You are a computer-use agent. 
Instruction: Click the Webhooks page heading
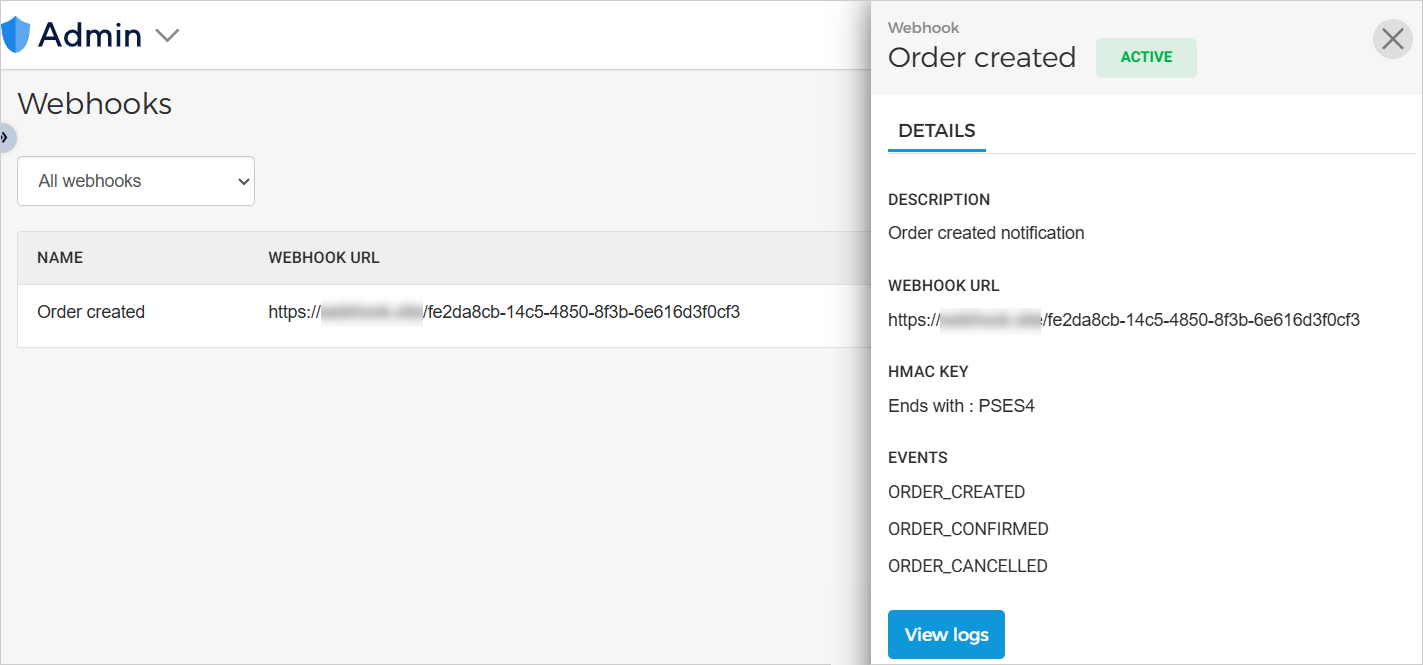click(95, 104)
